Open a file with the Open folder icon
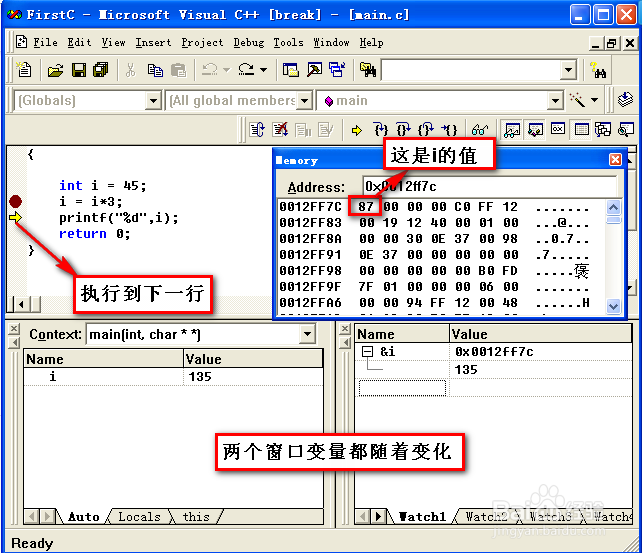 click(x=55, y=70)
